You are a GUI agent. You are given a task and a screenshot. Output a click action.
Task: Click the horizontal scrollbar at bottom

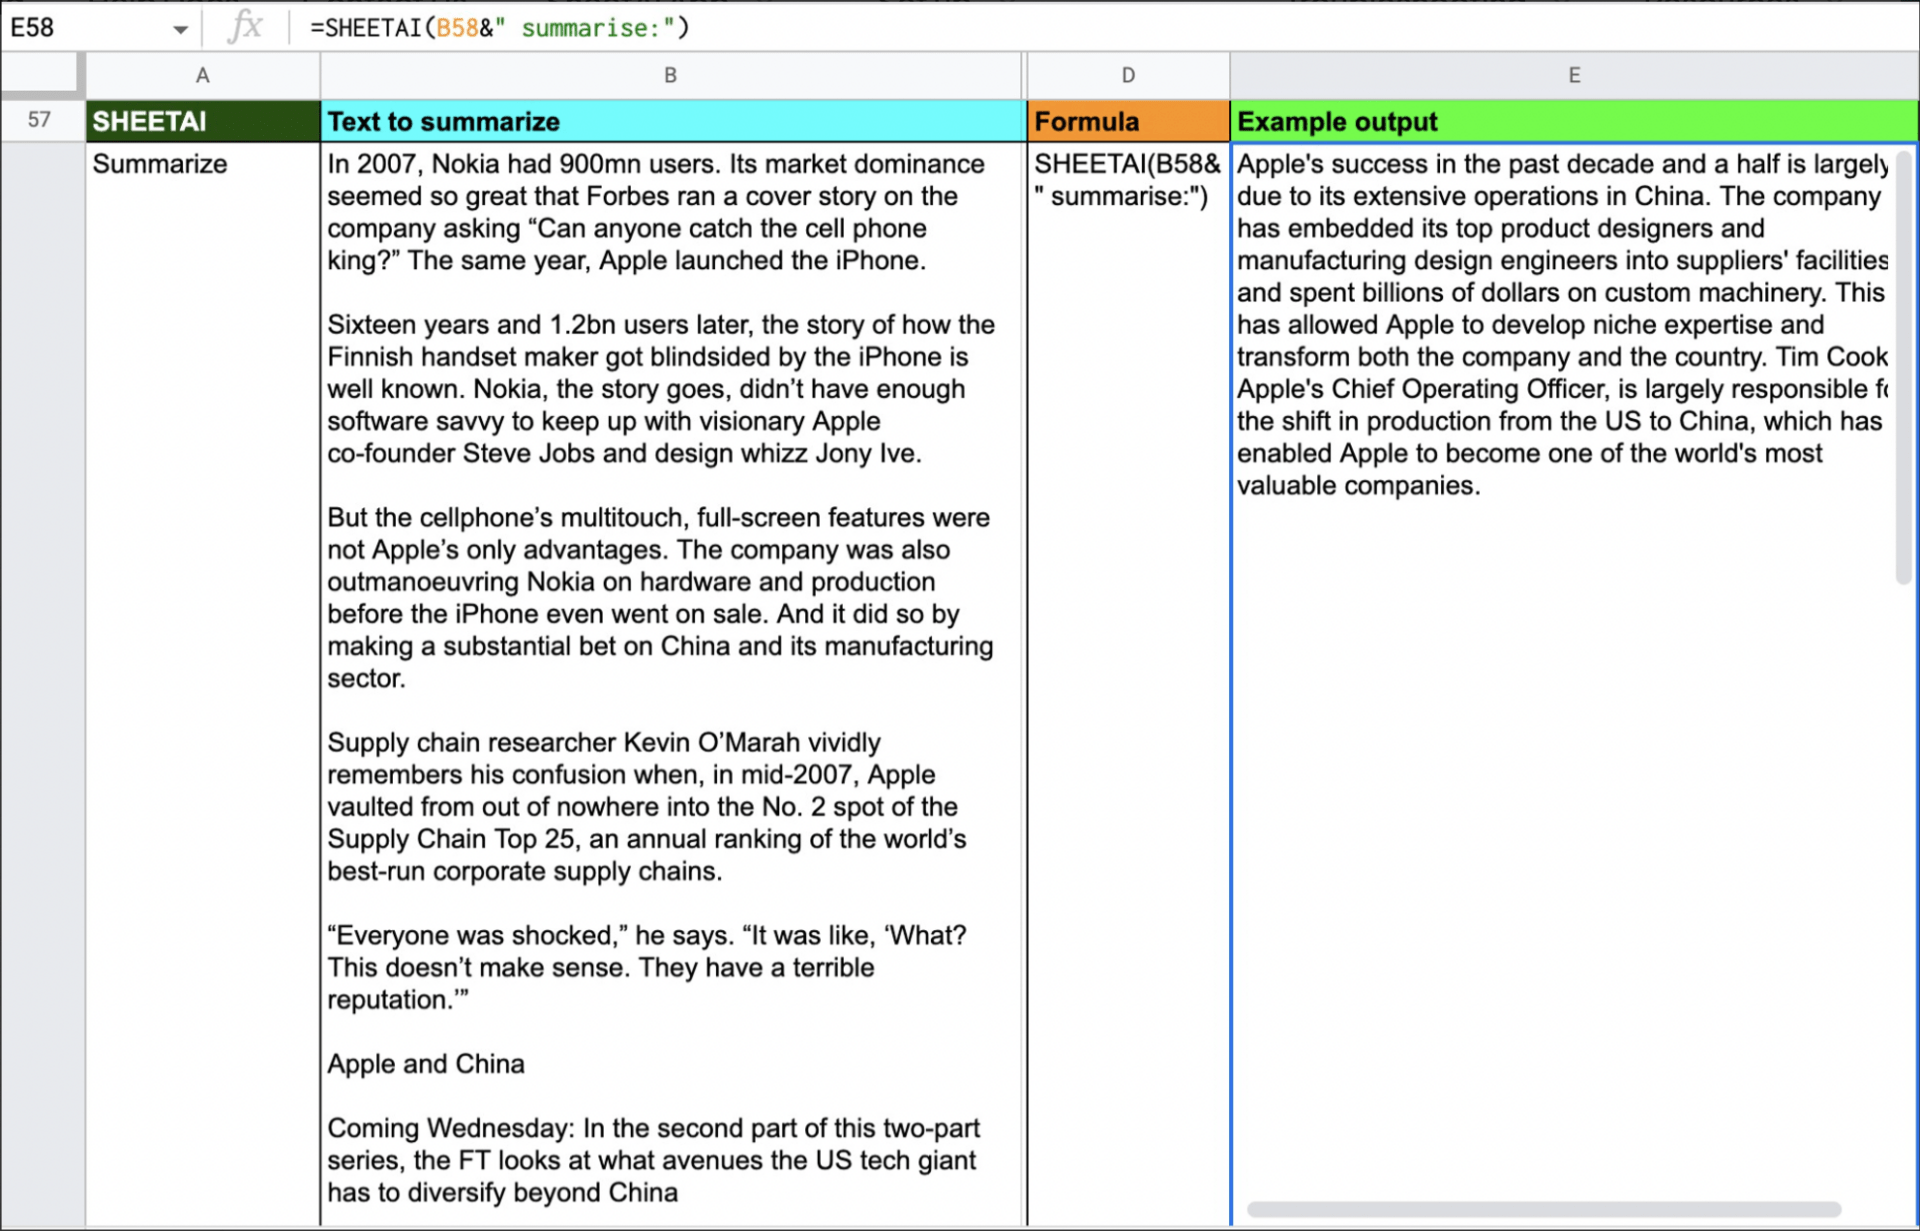[x=1543, y=1210]
